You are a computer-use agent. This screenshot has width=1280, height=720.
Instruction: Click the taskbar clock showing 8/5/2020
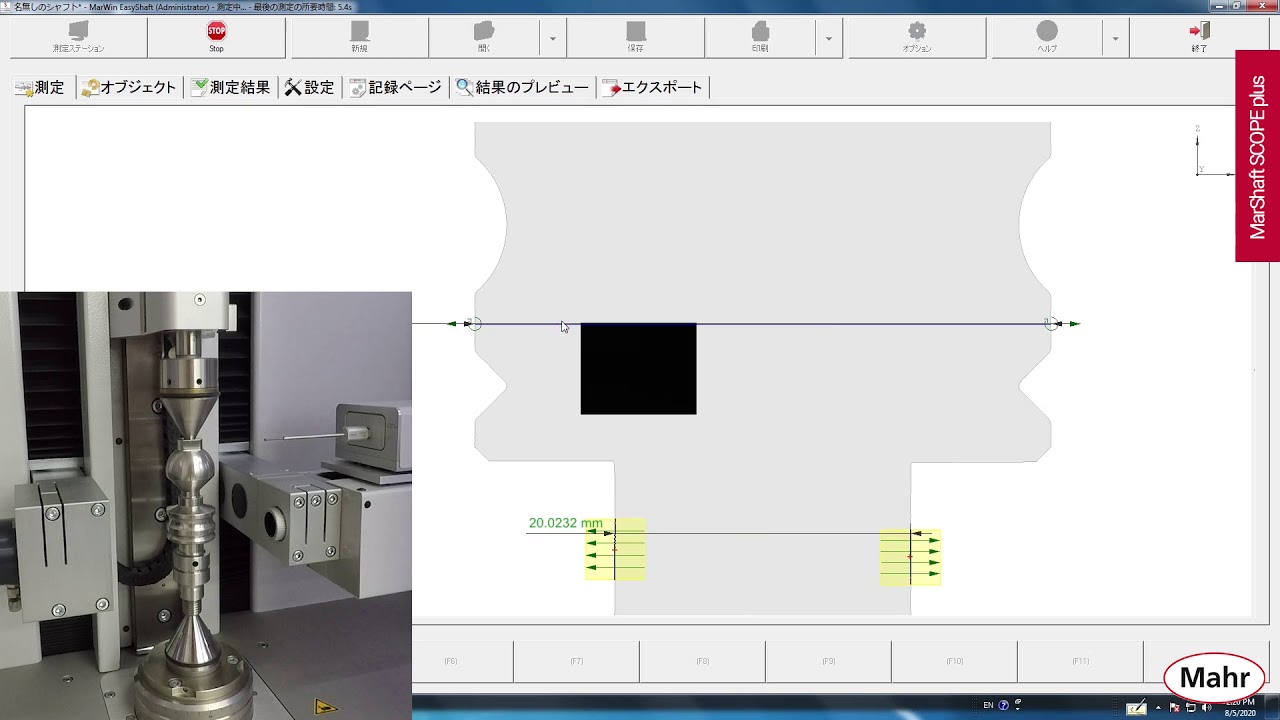[x=1239, y=708]
